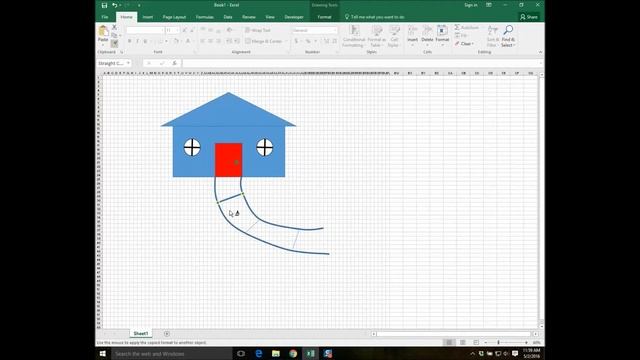Click Sign in

471,5
